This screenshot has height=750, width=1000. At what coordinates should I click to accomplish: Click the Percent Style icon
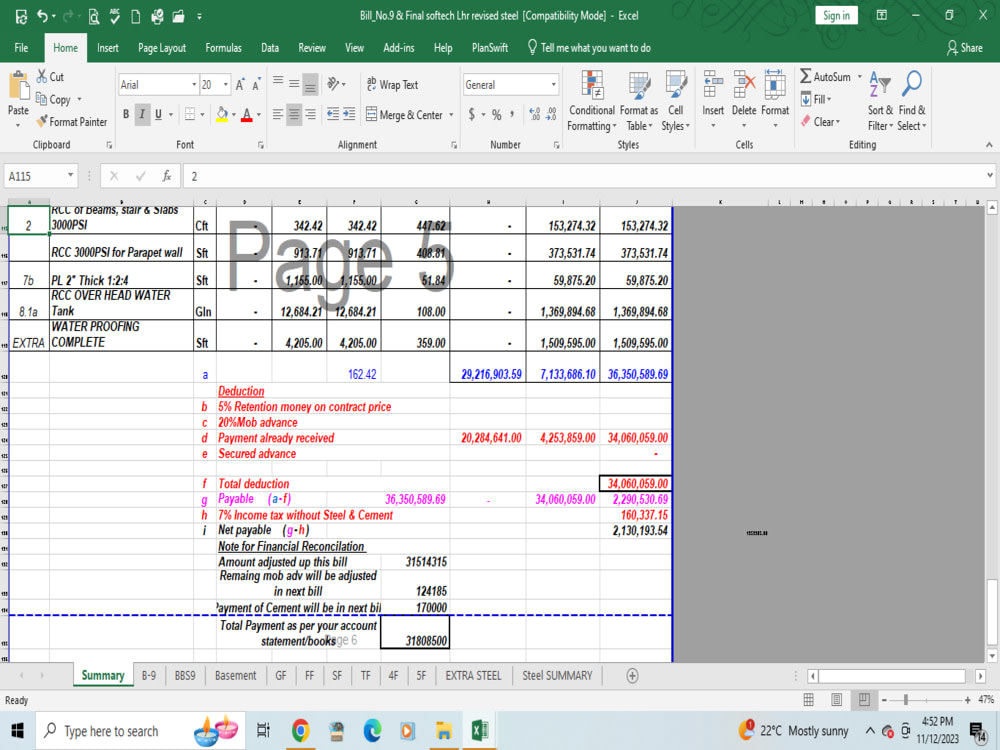click(x=499, y=114)
